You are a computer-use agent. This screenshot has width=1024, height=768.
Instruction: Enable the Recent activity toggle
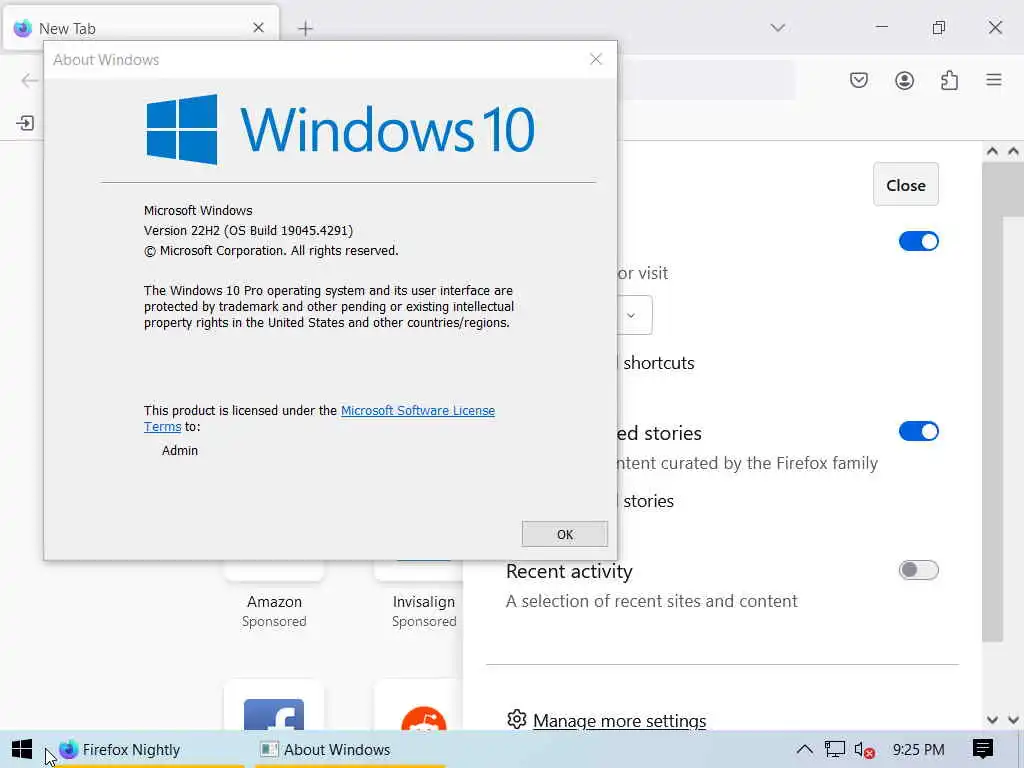[x=919, y=570]
